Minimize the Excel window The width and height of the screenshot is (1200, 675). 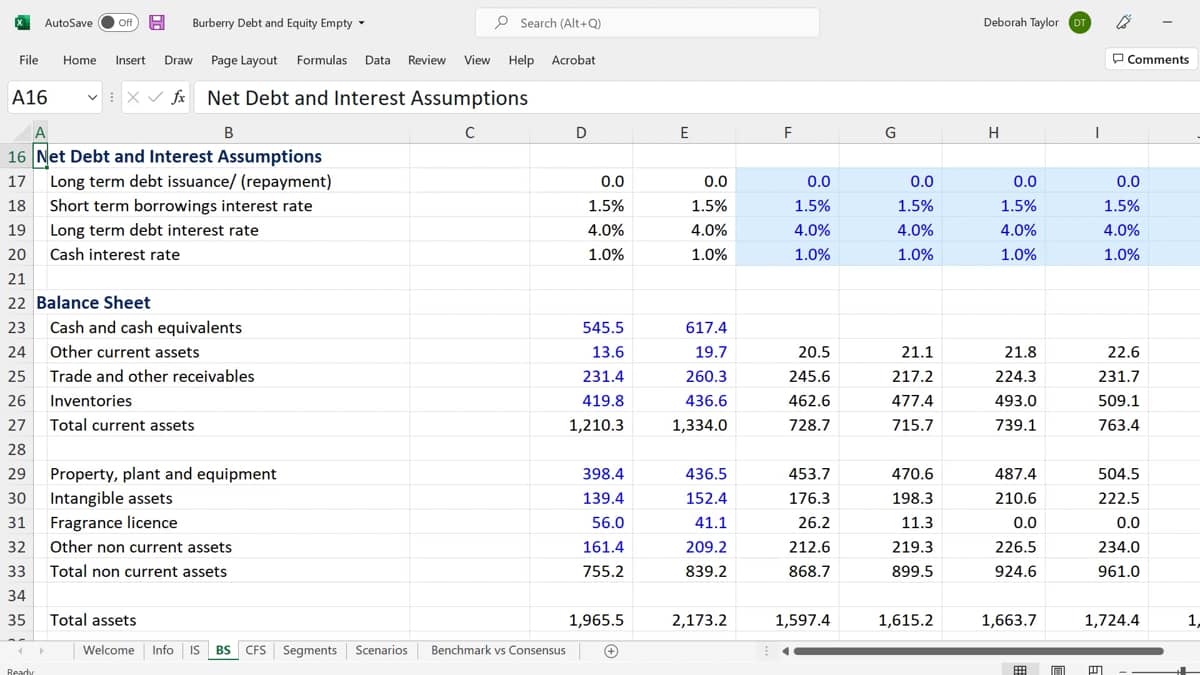1166,22
